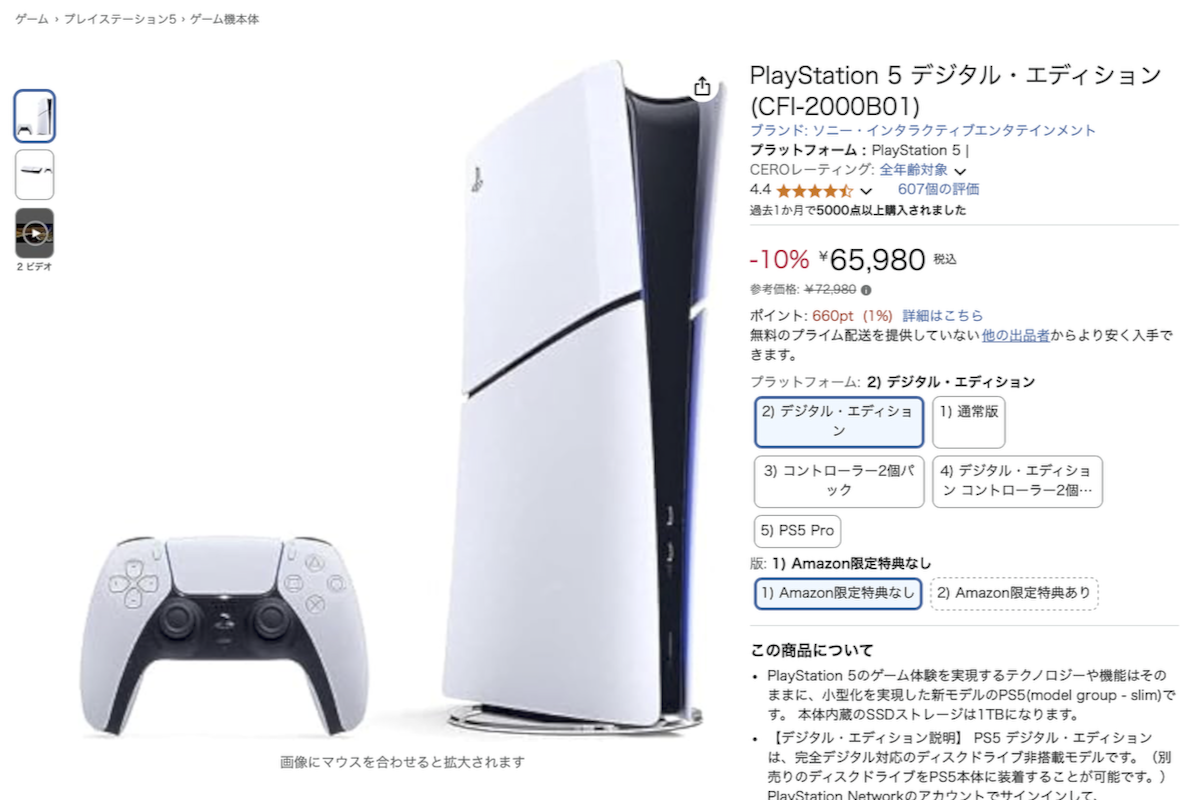Open the 詳細はこちら points link
The width and height of the screenshot is (1200, 800).
click(943, 315)
